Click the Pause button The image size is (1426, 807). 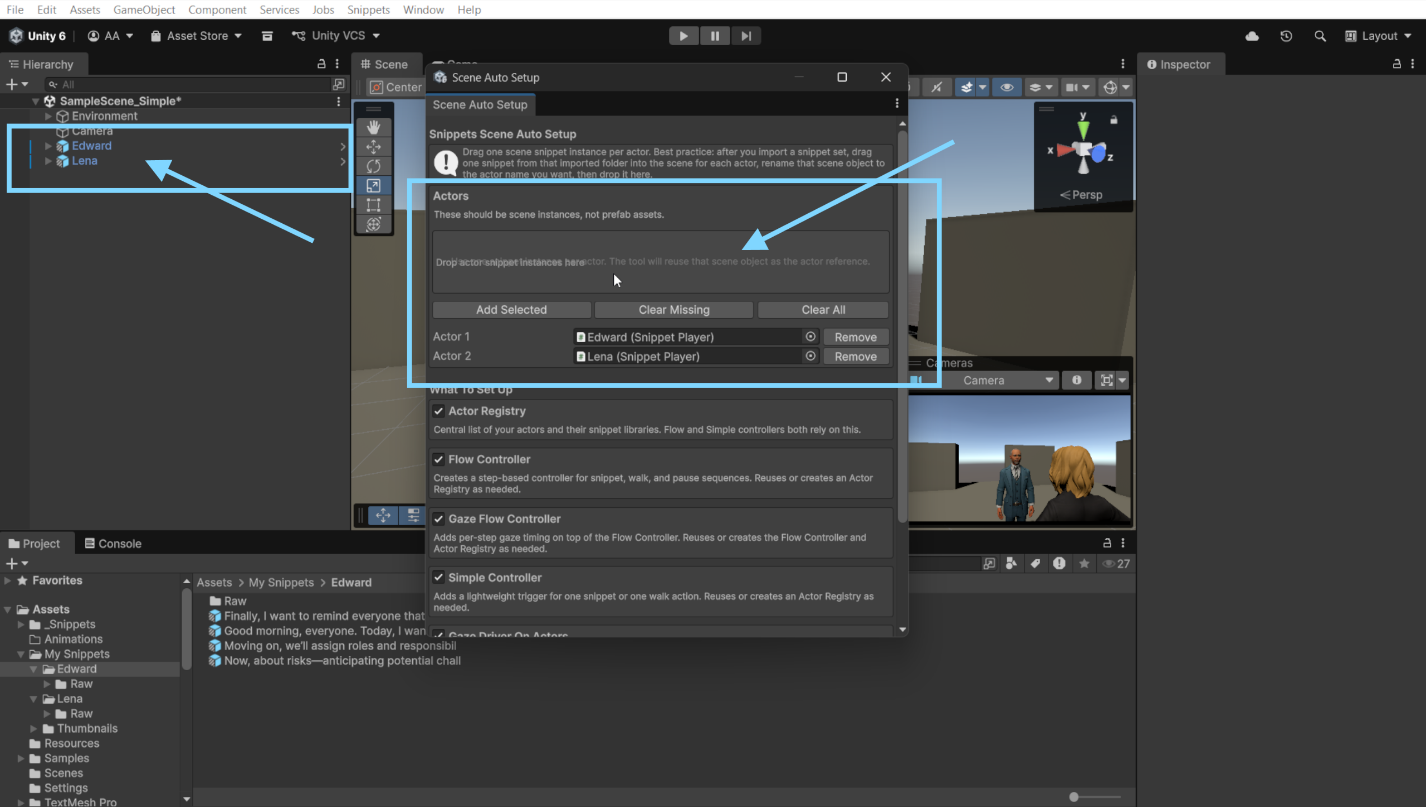tap(715, 36)
